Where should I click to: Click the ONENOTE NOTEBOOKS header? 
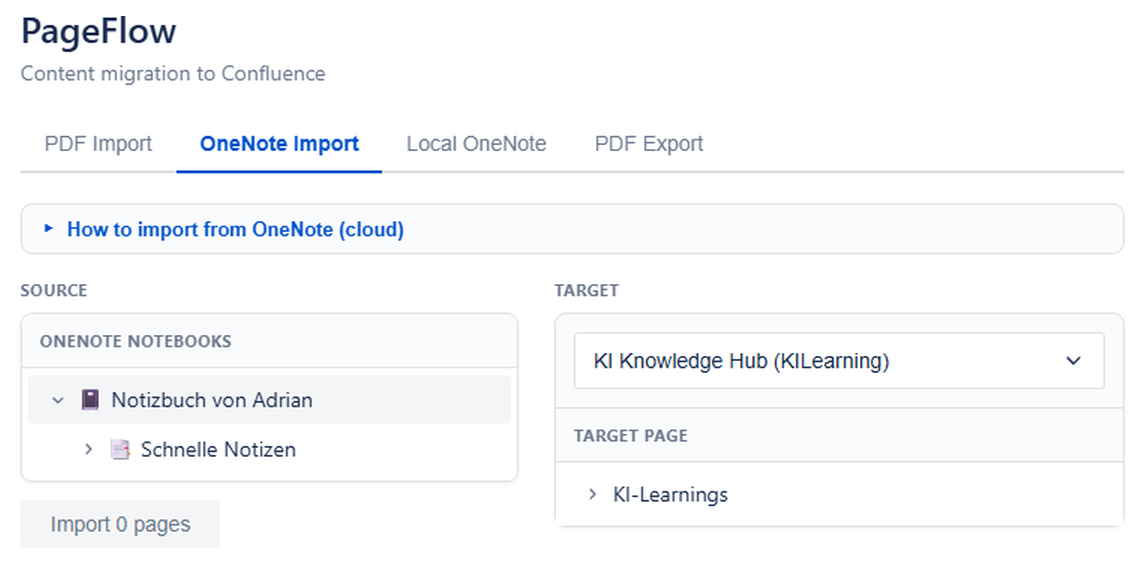click(136, 341)
